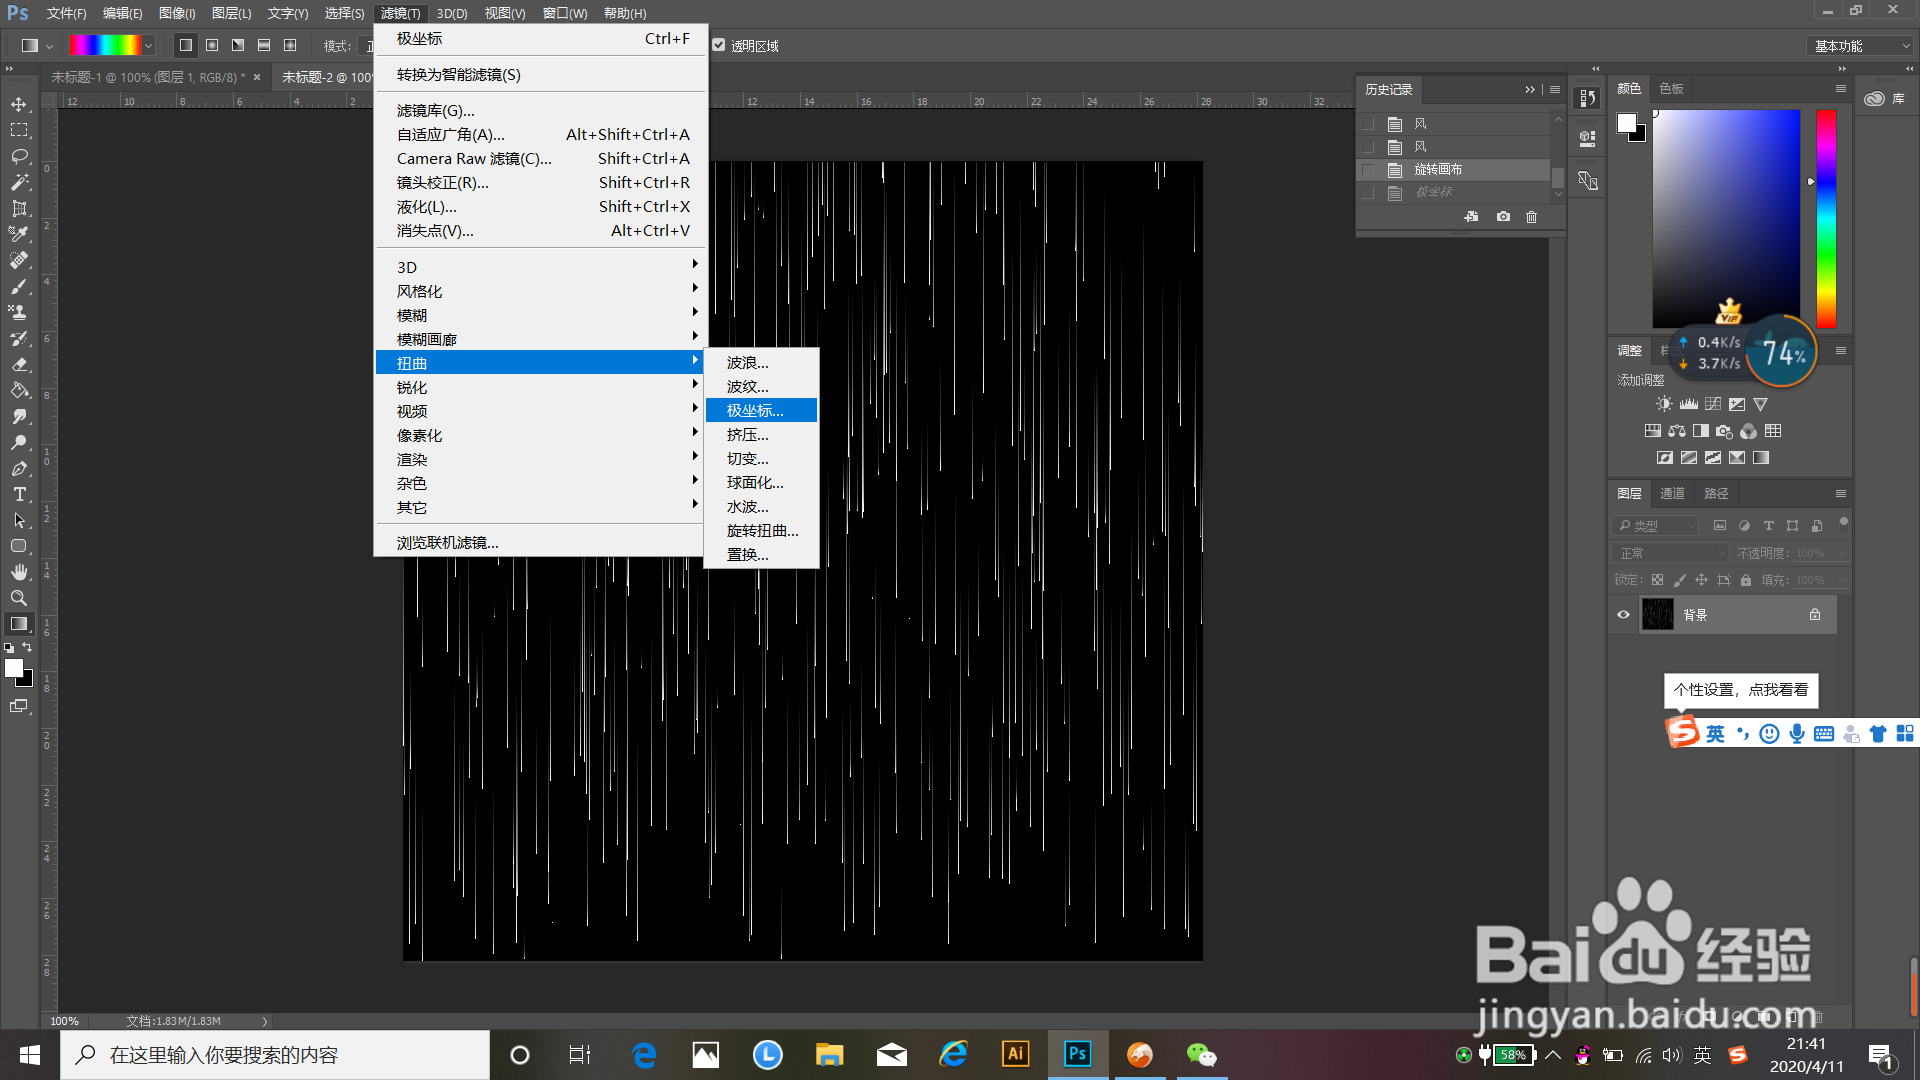Viewport: 1920px width, 1080px height.
Task: Click 转换为智能滤镜(S) option
Action: tap(458, 75)
